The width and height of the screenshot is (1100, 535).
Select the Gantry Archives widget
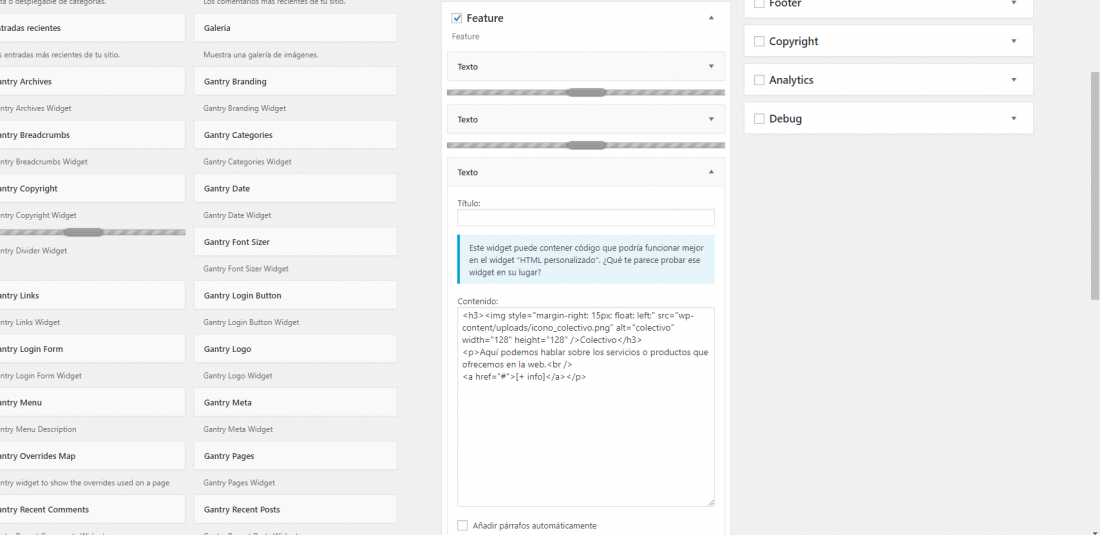[x=93, y=81]
